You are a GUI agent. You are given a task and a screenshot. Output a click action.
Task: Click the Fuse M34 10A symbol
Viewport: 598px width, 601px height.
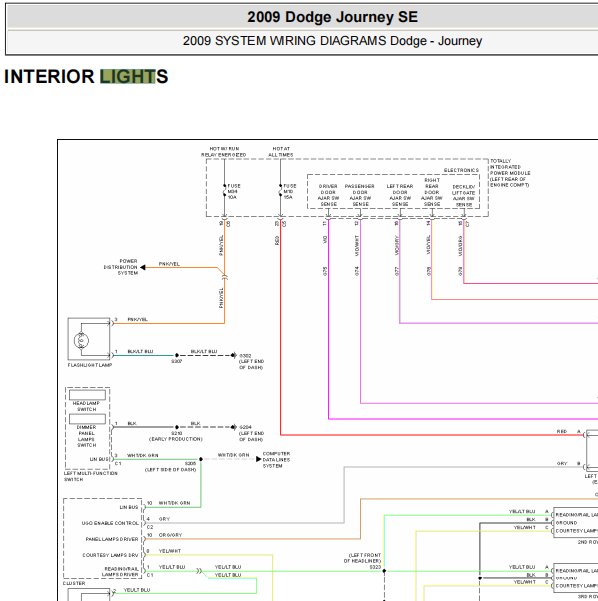tap(225, 191)
